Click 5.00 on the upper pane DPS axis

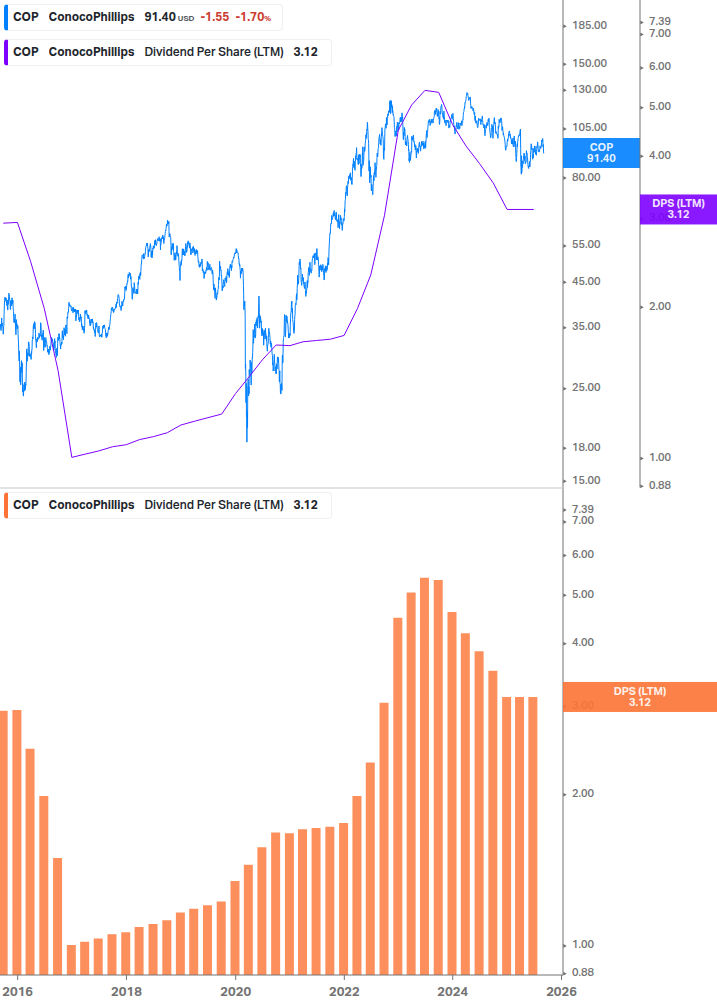(x=660, y=106)
